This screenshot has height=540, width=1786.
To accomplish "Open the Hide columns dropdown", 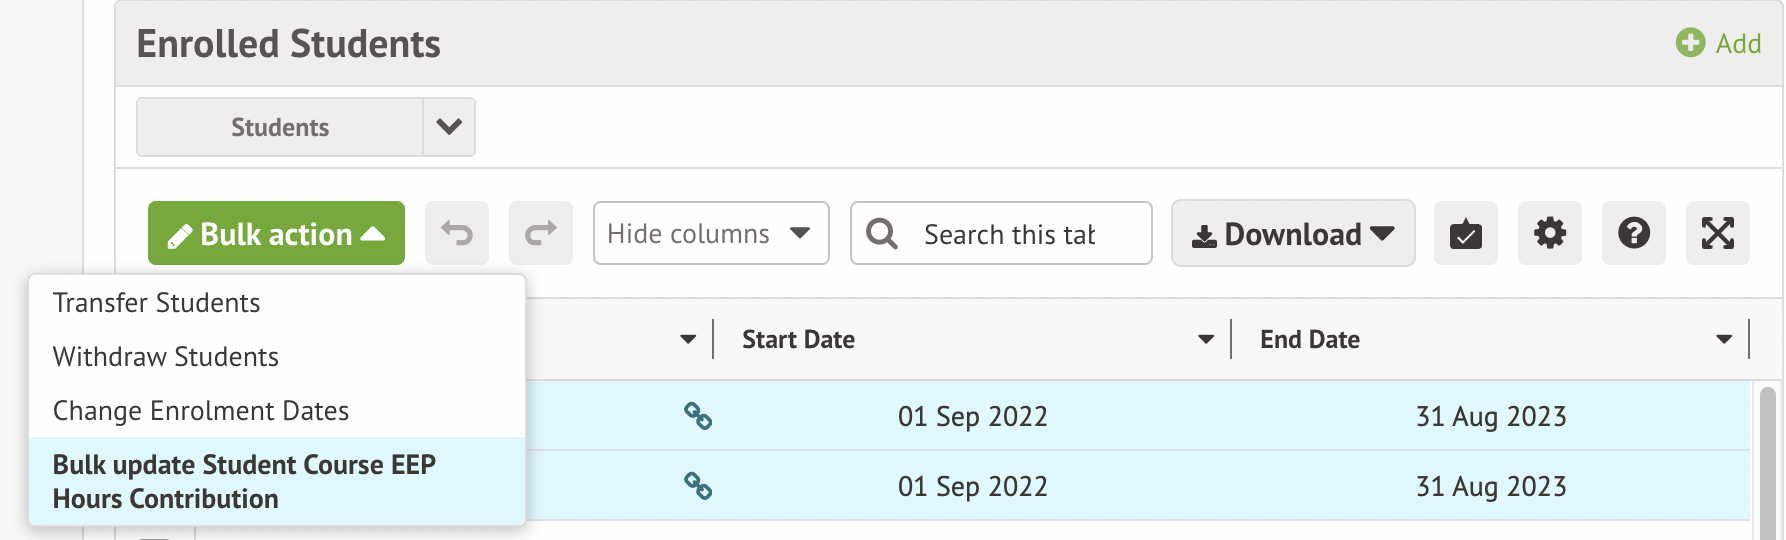I will [x=710, y=234].
